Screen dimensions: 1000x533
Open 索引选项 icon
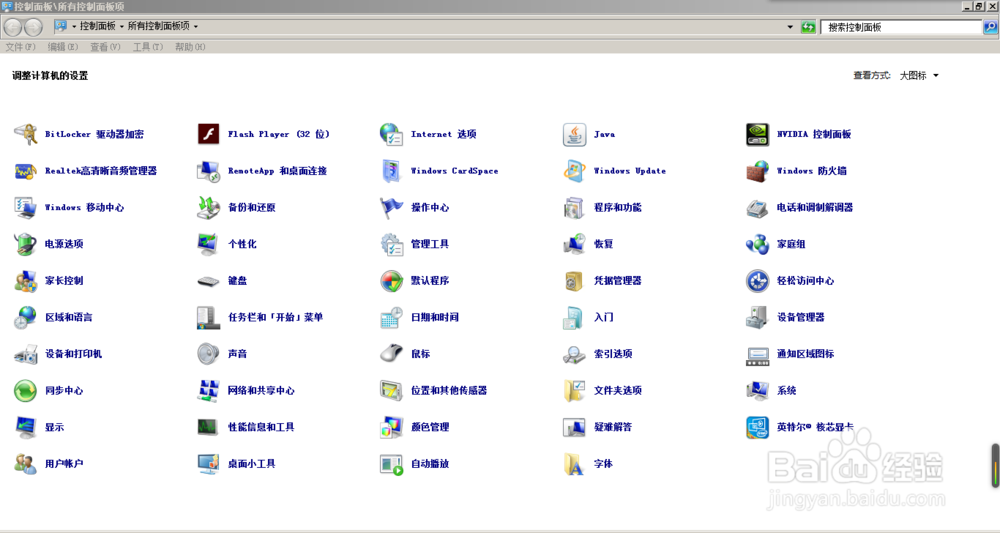(574, 354)
